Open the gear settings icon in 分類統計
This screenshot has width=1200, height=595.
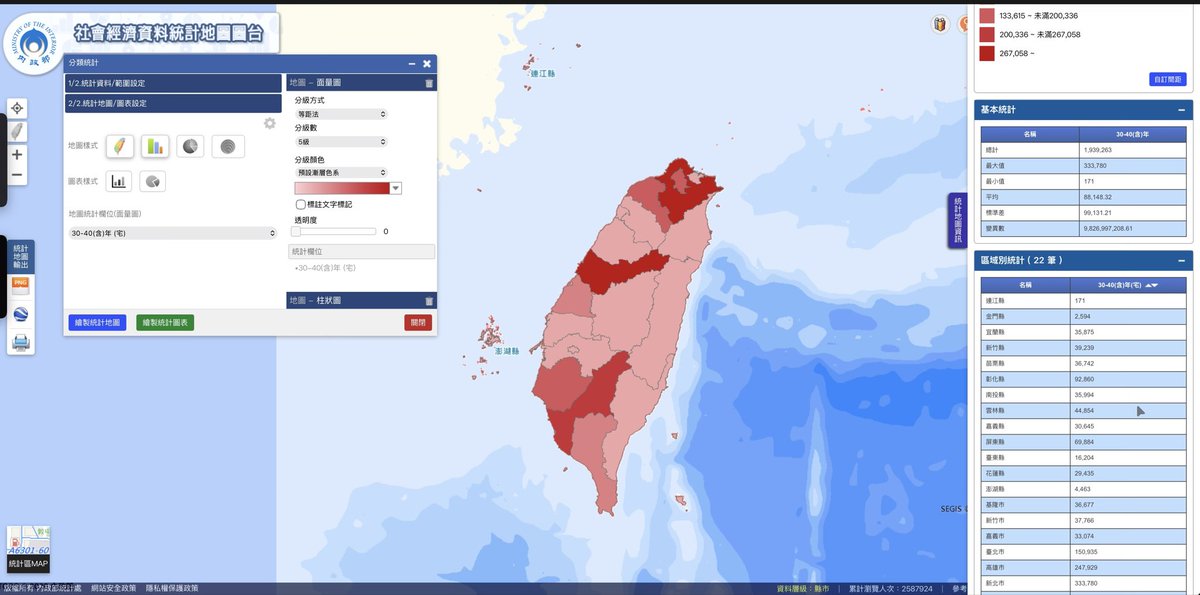[x=269, y=123]
